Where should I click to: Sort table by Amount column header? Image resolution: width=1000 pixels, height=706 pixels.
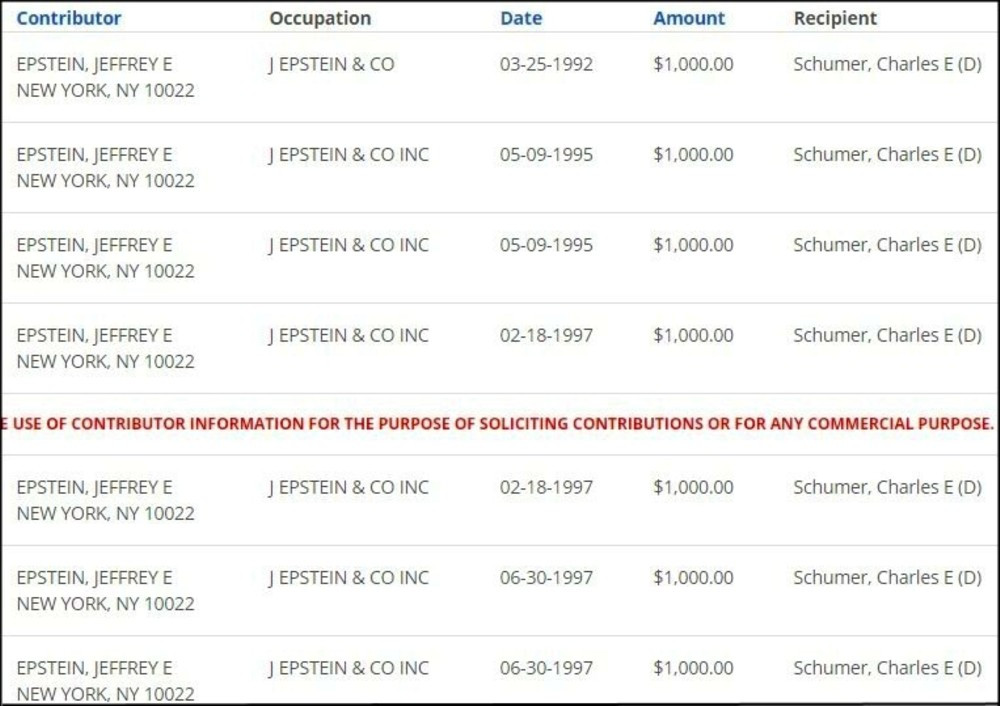click(689, 18)
